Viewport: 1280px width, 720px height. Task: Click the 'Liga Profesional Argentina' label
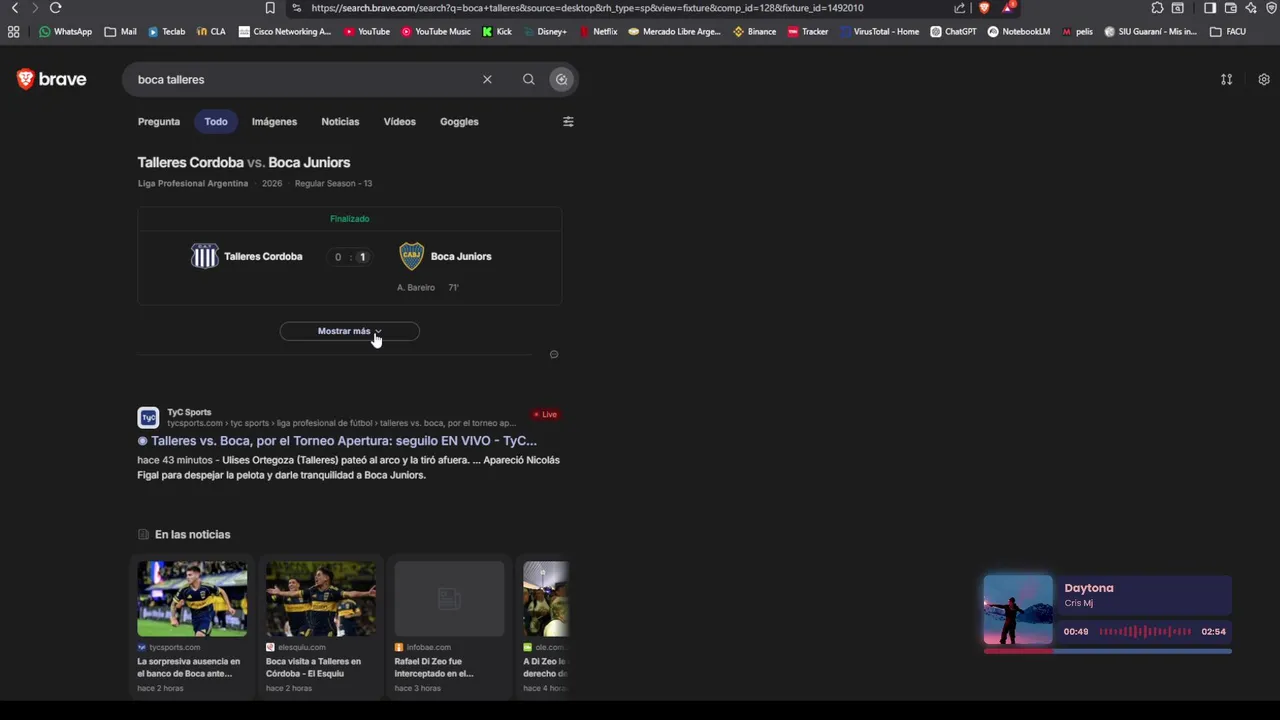pyautogui.click(x=193, y=183)
